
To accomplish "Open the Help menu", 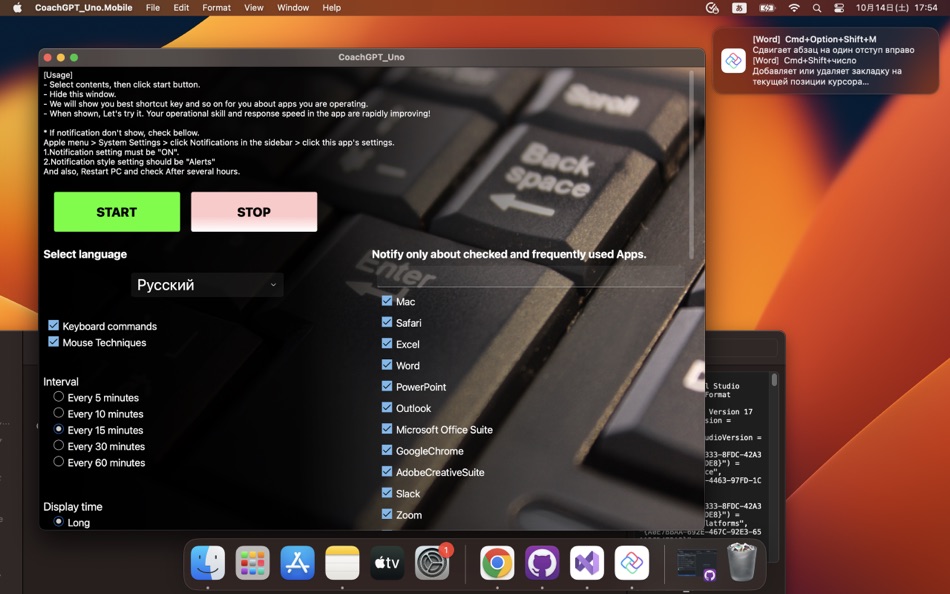I will [331, 8].
